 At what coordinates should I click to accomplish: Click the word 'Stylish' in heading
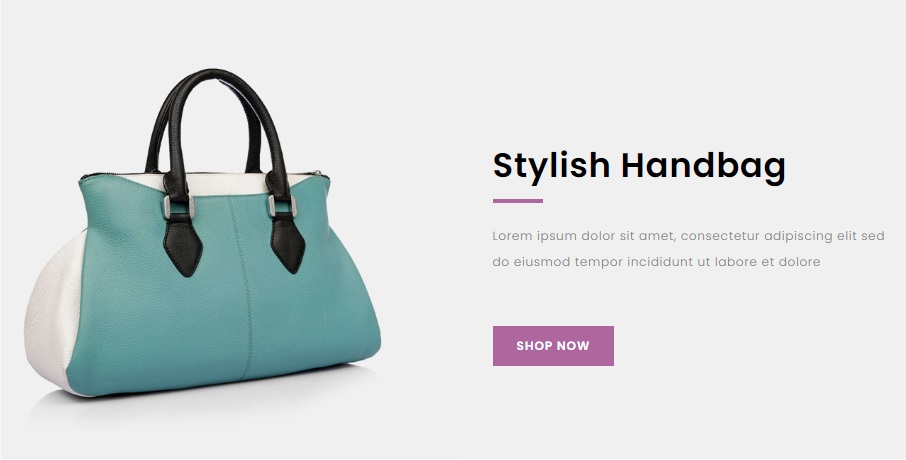pyautogui.click(x=551, y=166)
